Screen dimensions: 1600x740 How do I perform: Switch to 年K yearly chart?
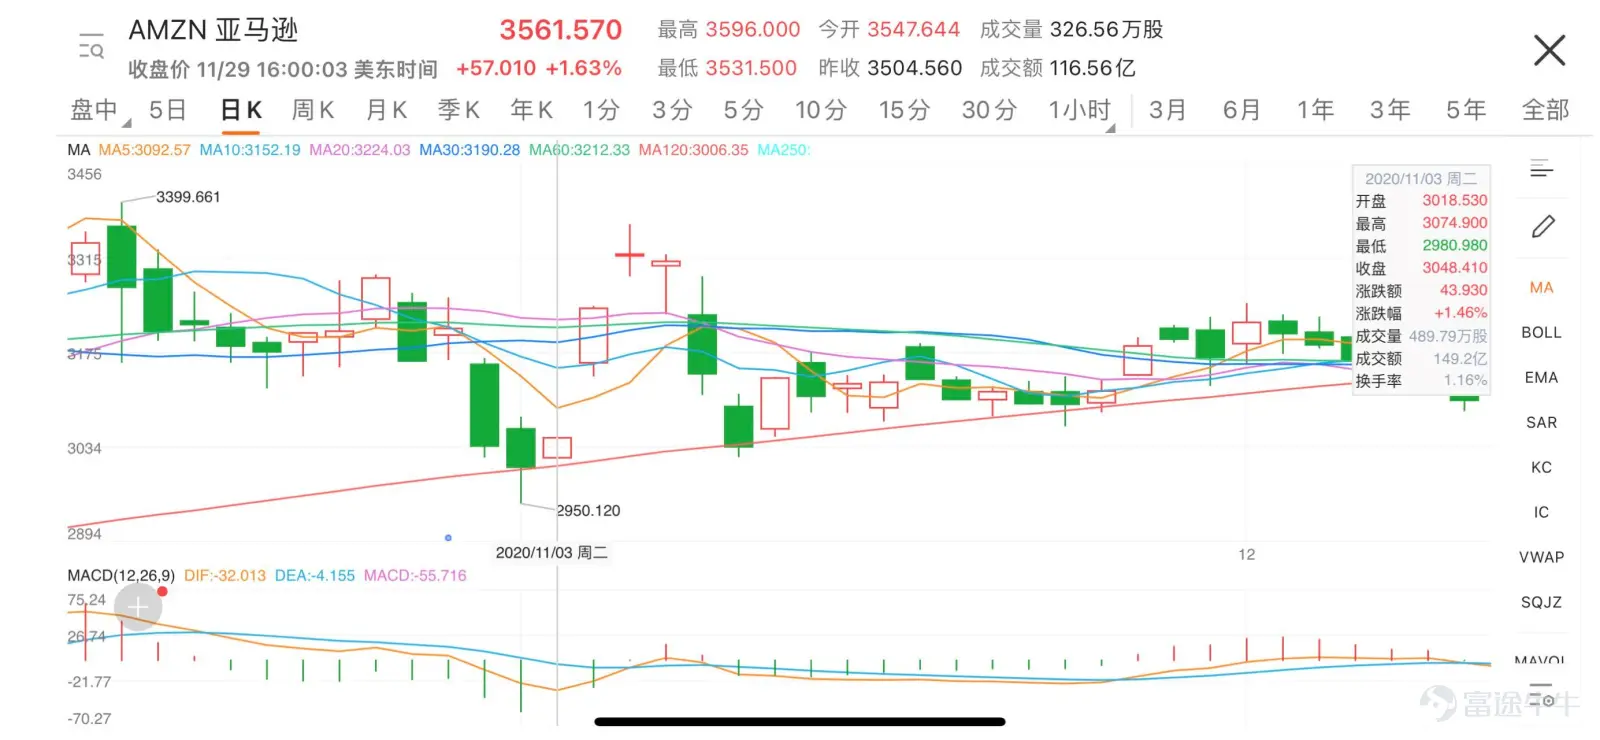coord(531,110)
